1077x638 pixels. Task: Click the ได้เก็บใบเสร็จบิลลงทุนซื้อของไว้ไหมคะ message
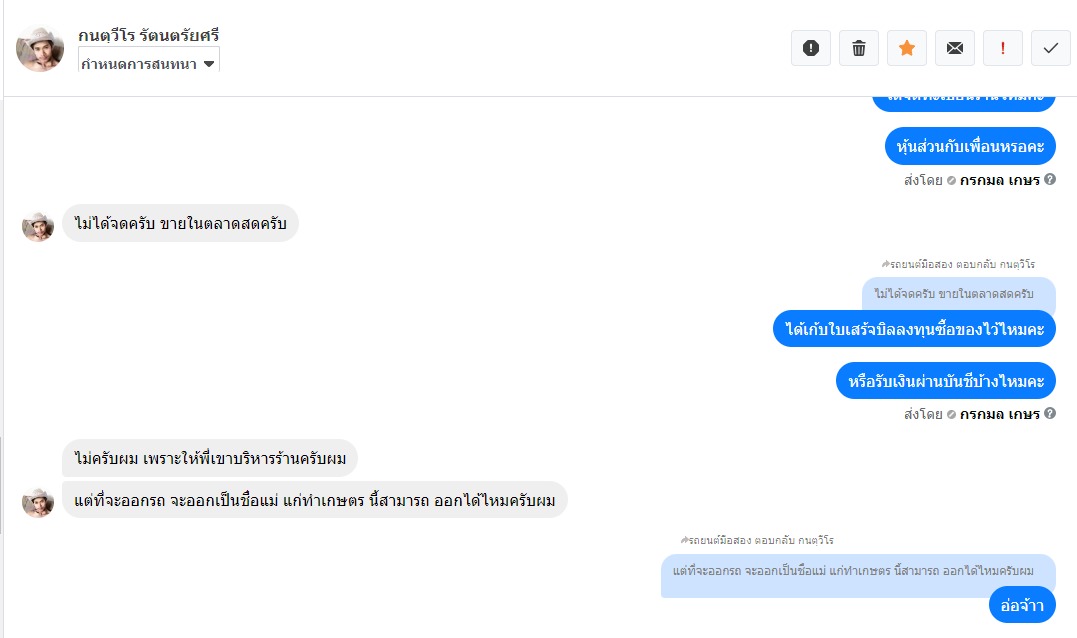point(914,329)
